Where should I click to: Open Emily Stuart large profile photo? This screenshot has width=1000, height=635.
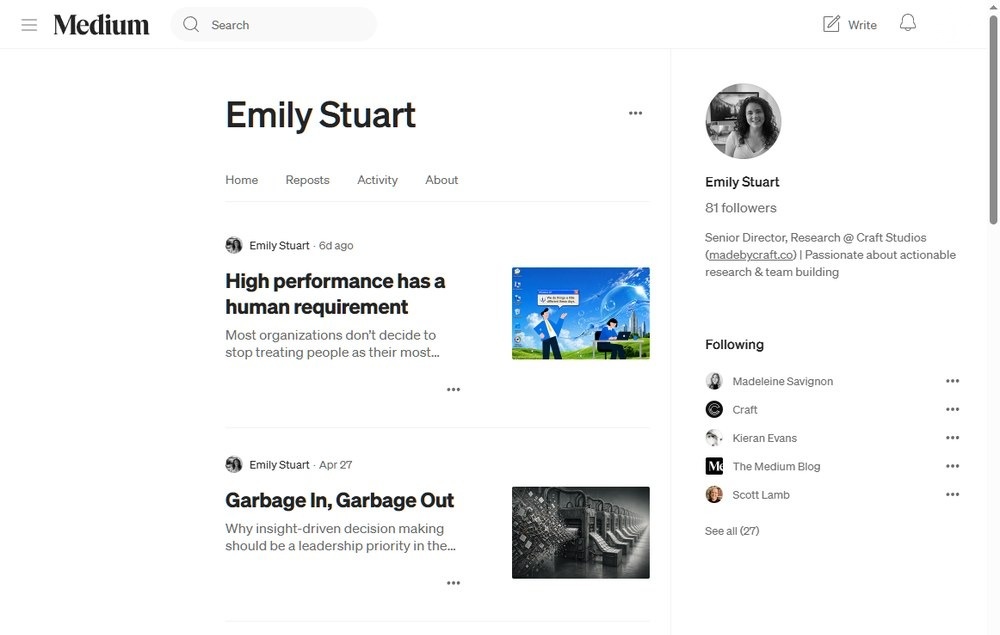(743, 121)
